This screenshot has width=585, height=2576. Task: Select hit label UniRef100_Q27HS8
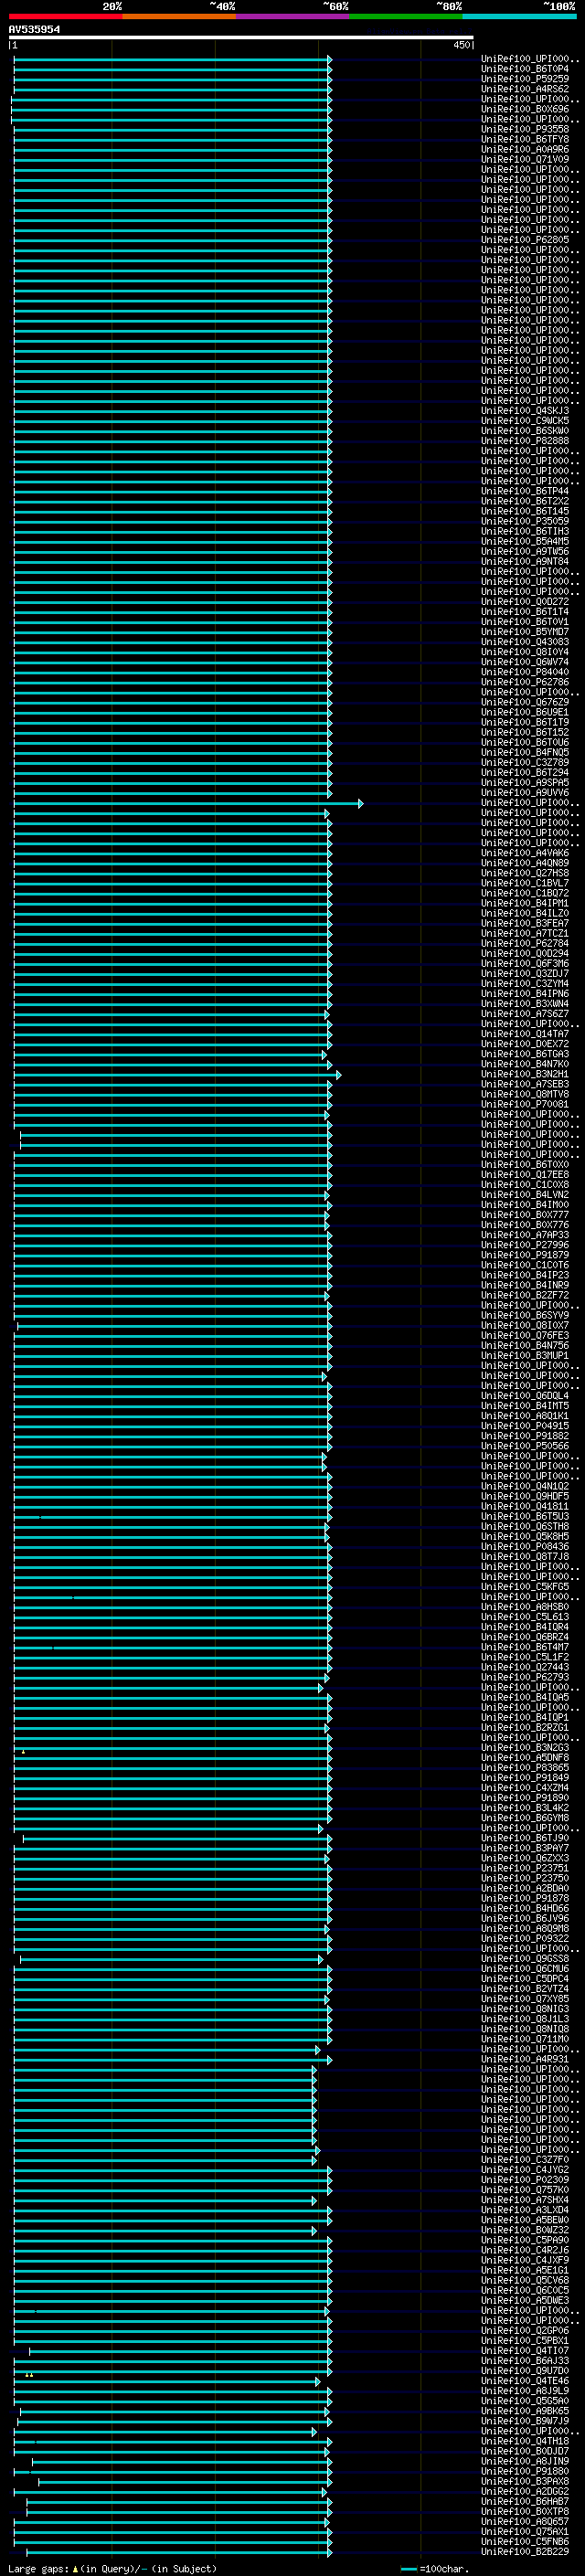pyautogui.click(x=525, y=873)
